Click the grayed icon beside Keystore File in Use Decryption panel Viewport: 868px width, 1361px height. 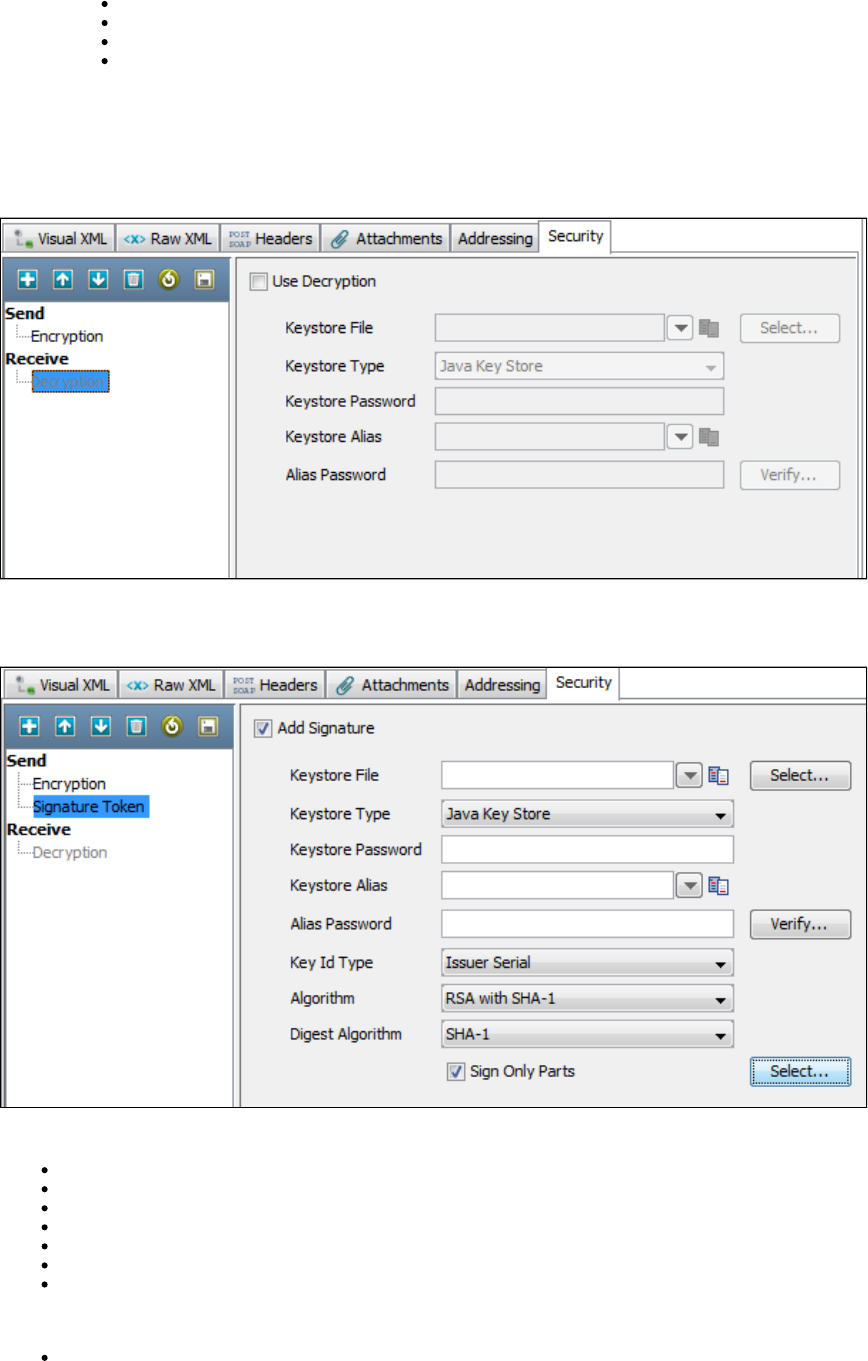[x=709, y=327]
